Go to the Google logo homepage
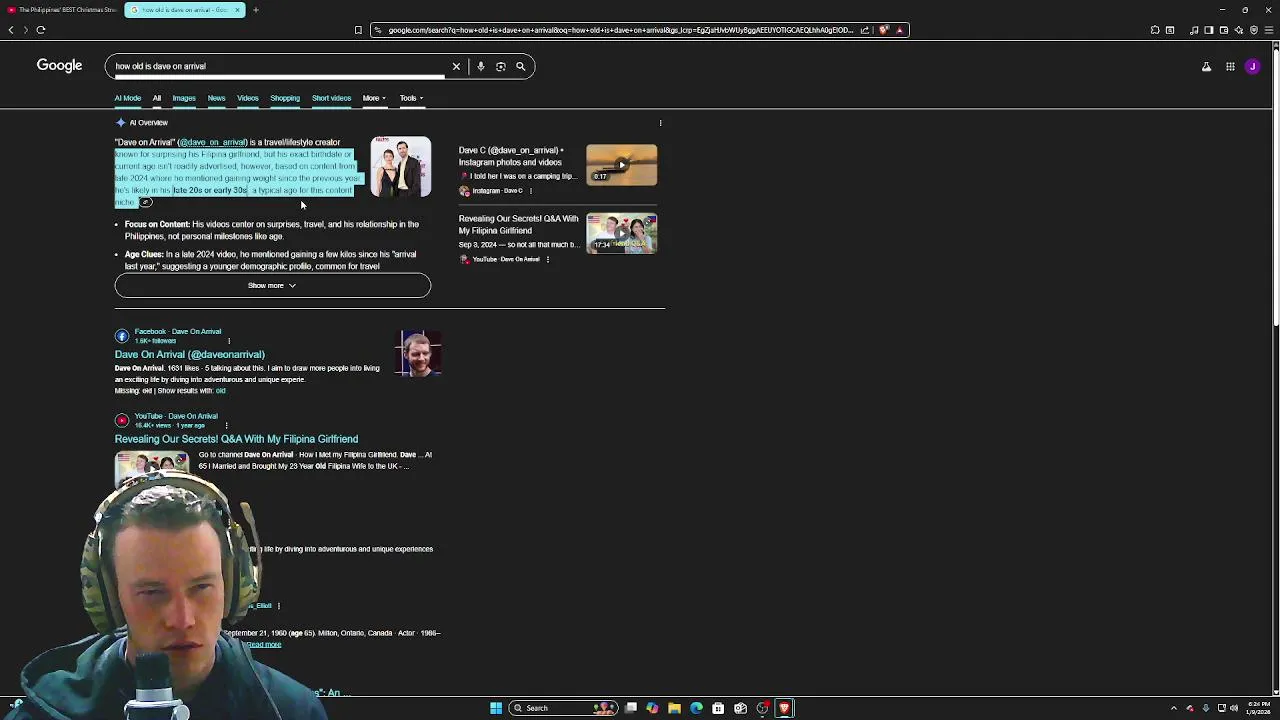Image resolution: width=1280 pixels, height=720 pixels. click(x=59, y=65)
